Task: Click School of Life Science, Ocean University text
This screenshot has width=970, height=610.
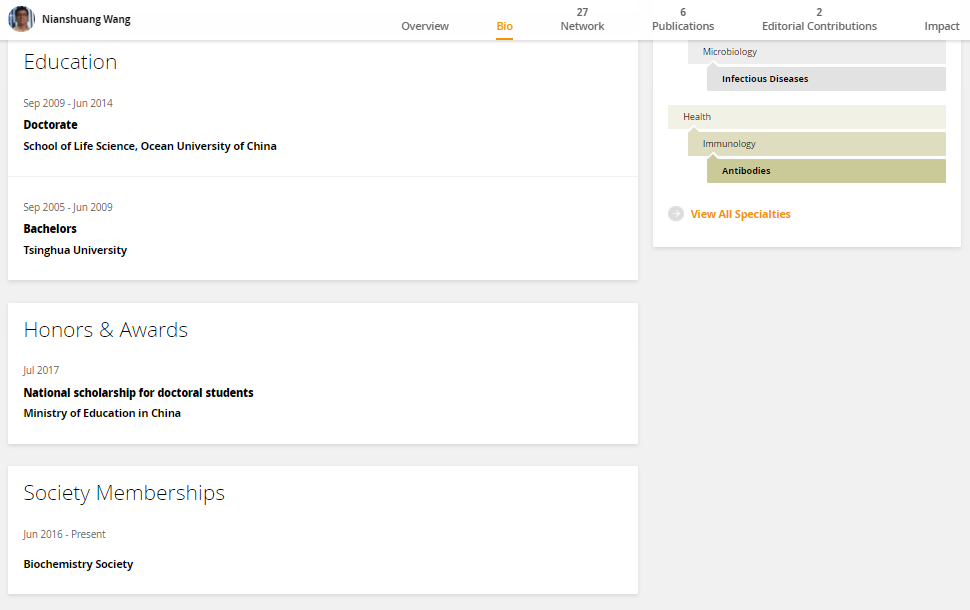Action: pos(150,146)
